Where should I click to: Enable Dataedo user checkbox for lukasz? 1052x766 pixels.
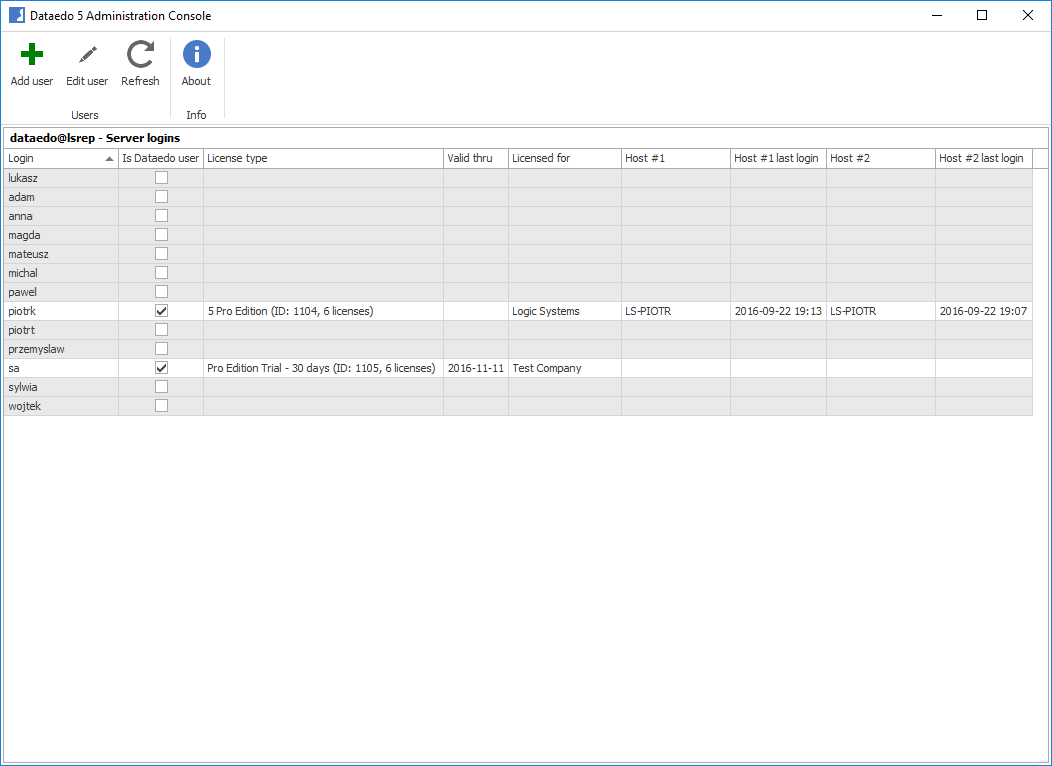click(161, 178)
